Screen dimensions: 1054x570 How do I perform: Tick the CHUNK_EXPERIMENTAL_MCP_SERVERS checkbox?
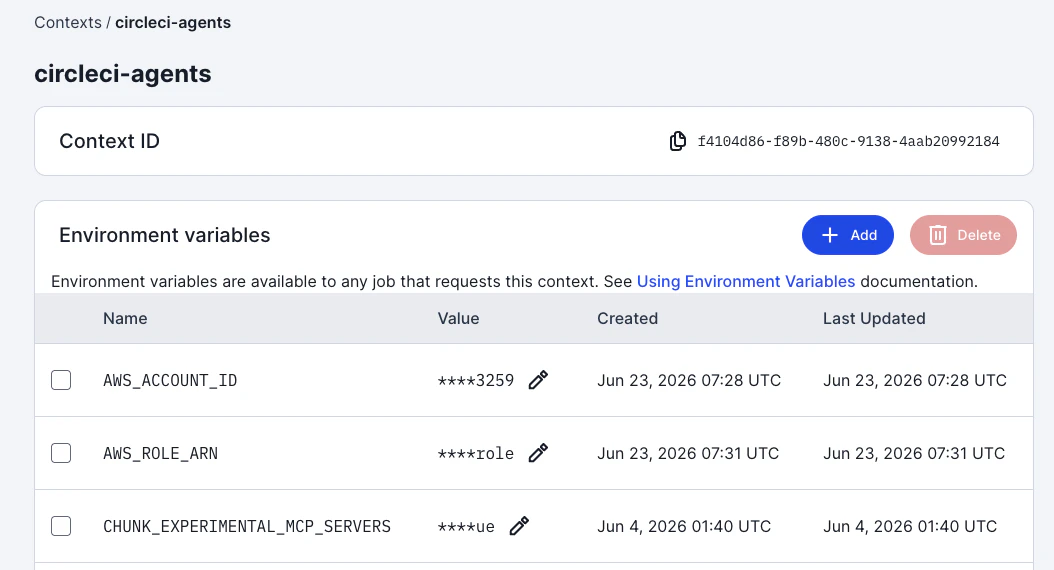(x=61, y=526)
